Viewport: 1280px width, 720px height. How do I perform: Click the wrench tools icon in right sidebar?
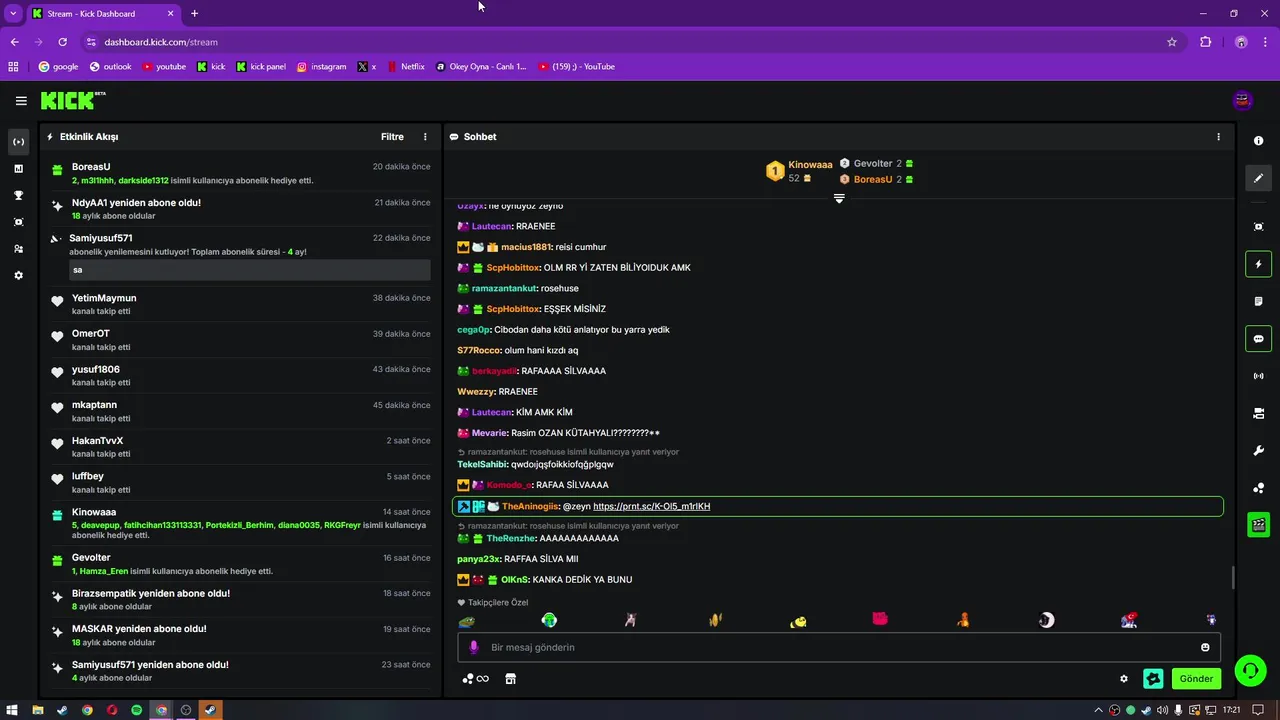click(x=1258, y=451)
